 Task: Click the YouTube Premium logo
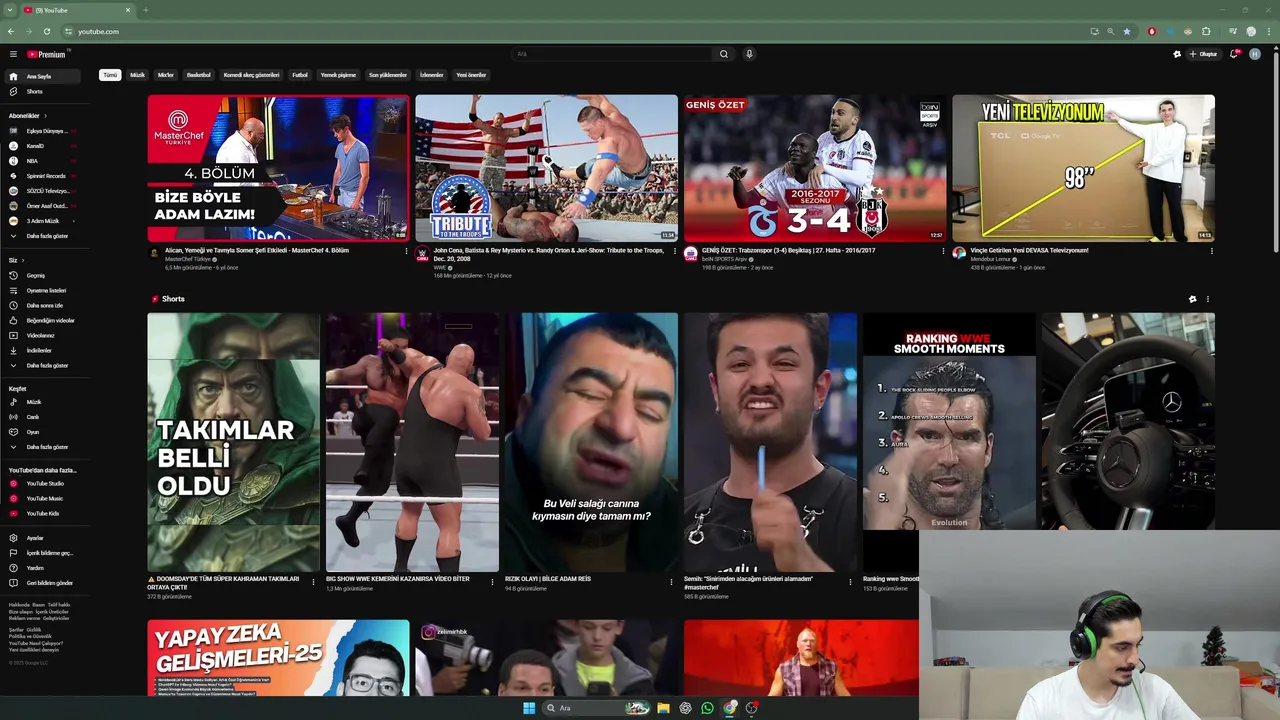(46, 54)
